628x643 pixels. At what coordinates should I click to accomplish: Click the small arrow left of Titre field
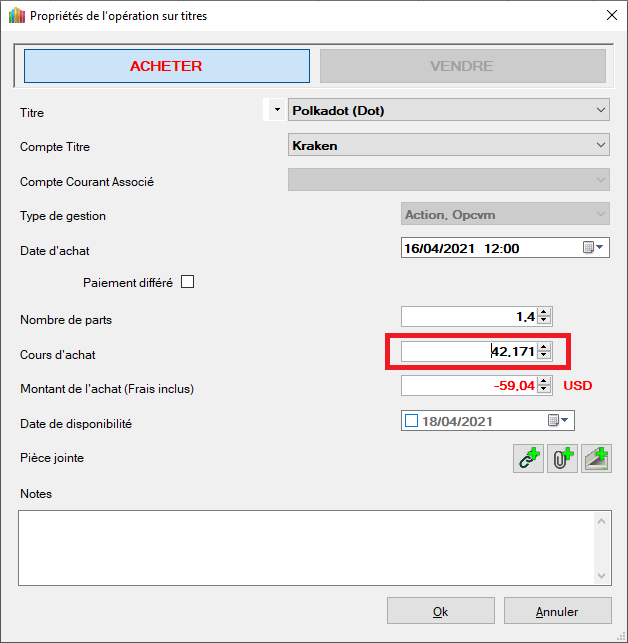coord(276,110)
